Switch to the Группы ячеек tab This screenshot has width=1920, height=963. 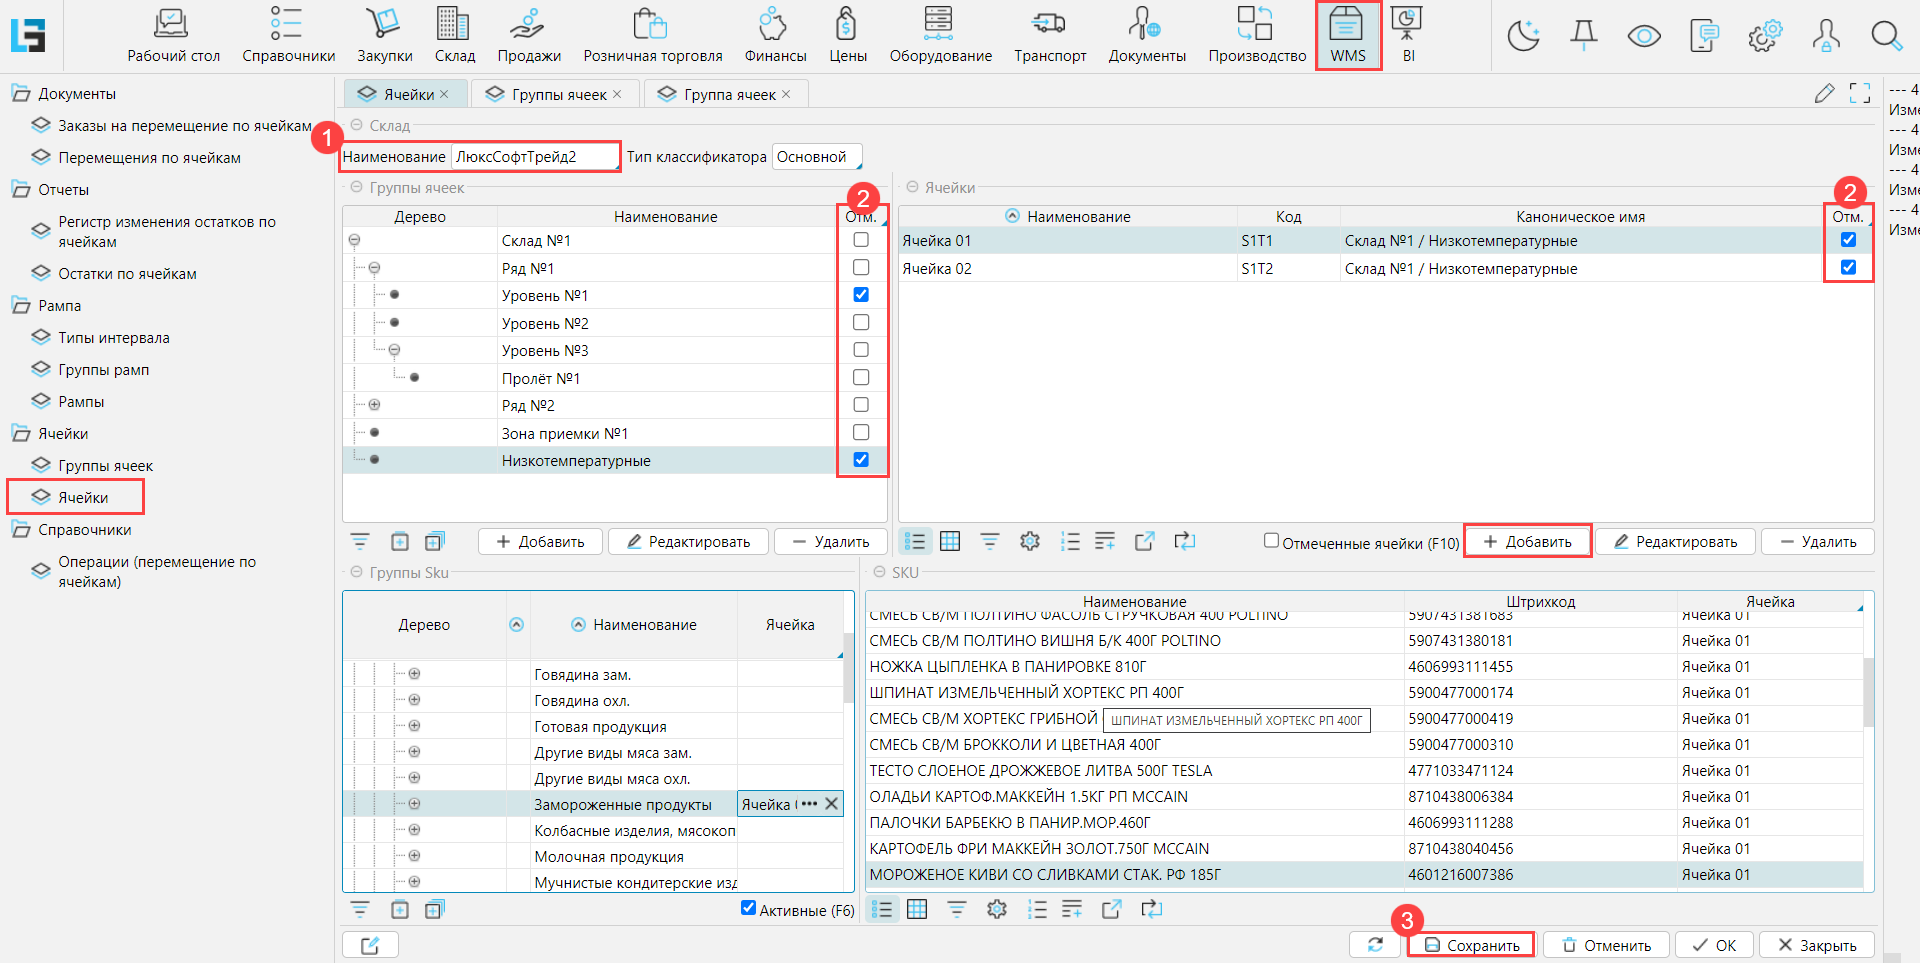(x=553, y=94)
